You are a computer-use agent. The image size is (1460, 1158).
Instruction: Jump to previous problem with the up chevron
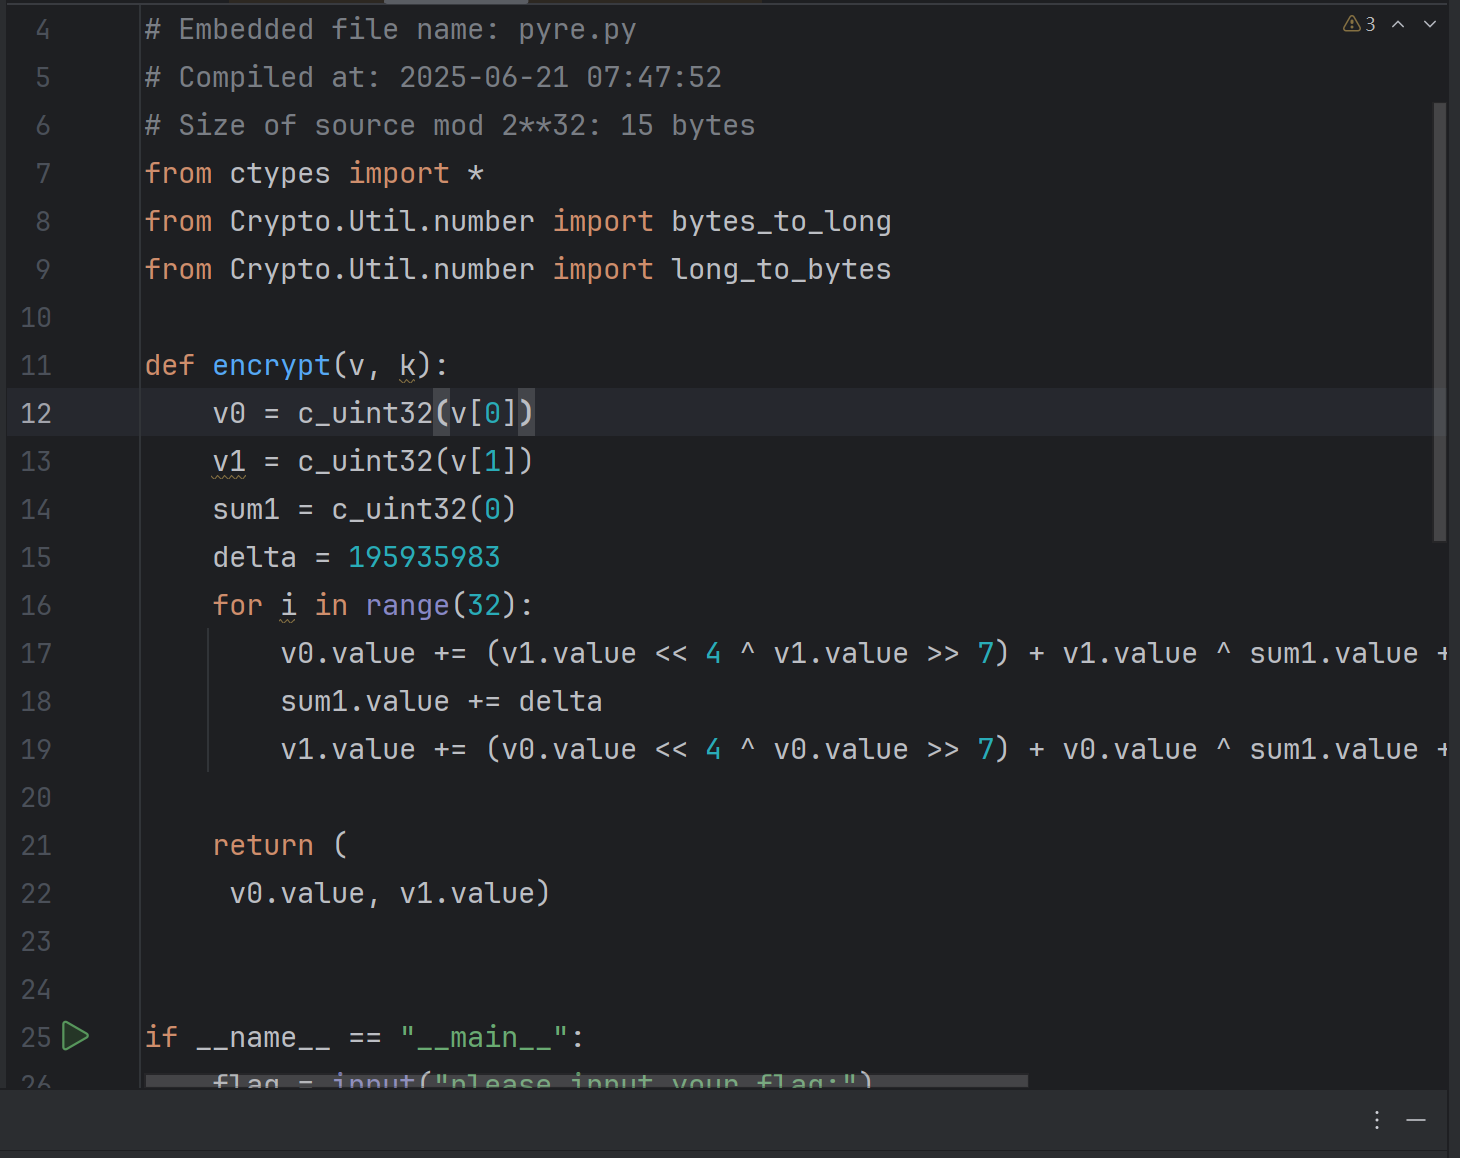click(1398, 24)
